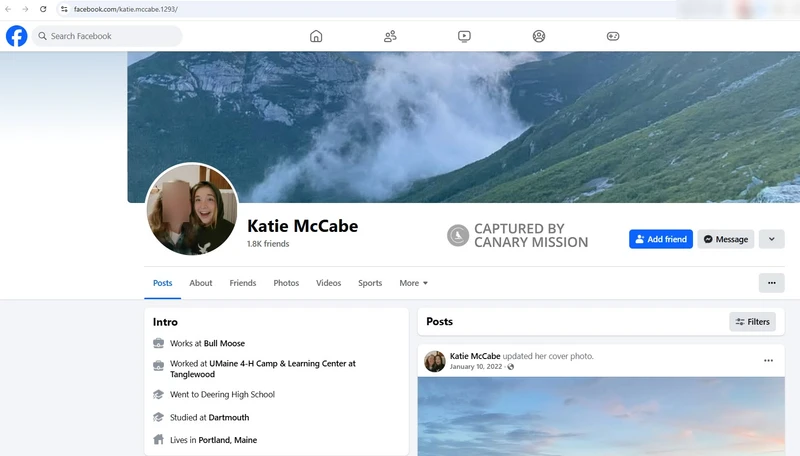The width and height of the screenshot is (800, 456).
Task: Switch to the Friends tab
Action: (243, 283)
